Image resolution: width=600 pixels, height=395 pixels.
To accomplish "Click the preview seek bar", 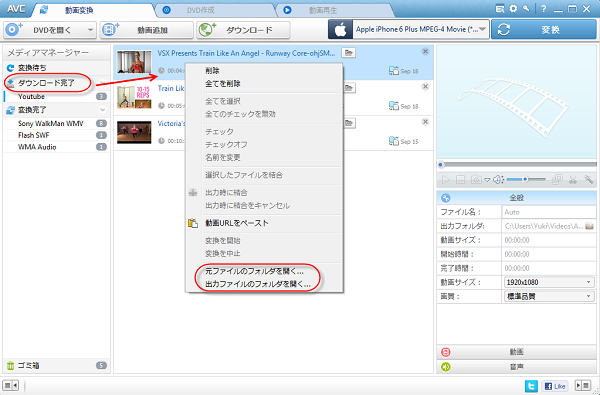I will (517, 165).
